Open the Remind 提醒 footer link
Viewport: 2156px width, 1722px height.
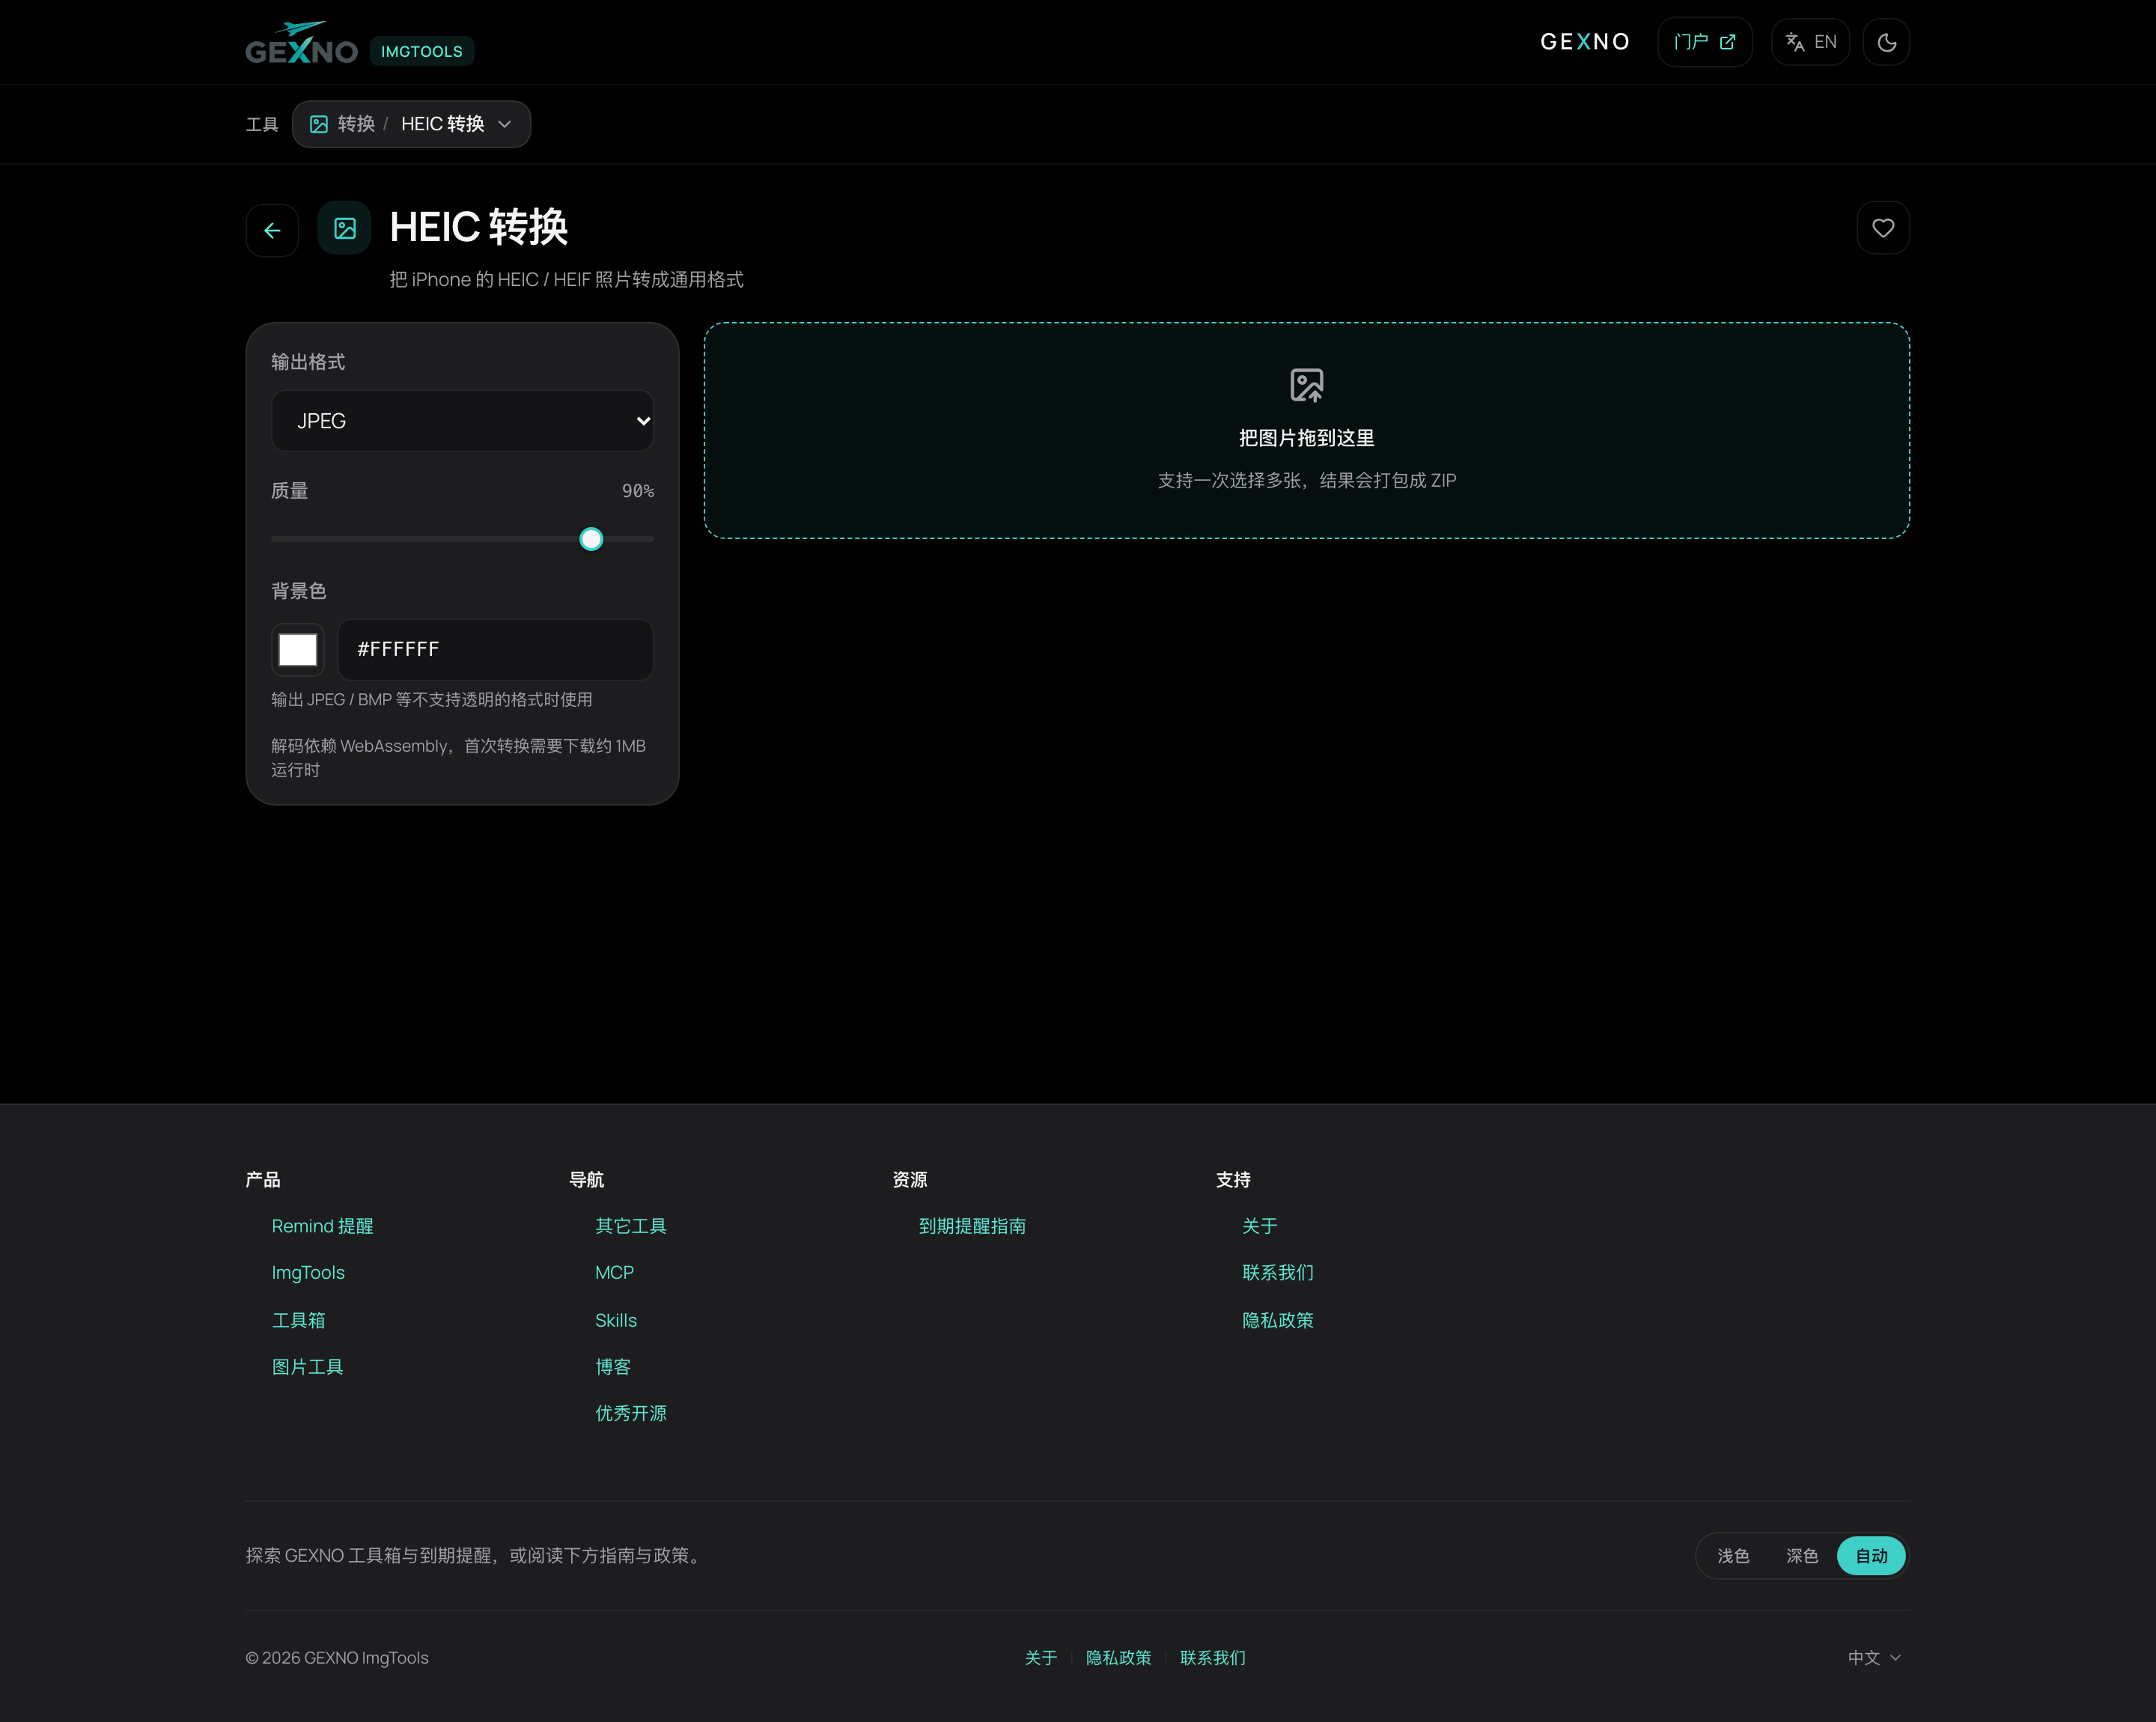click(322, 1226)
